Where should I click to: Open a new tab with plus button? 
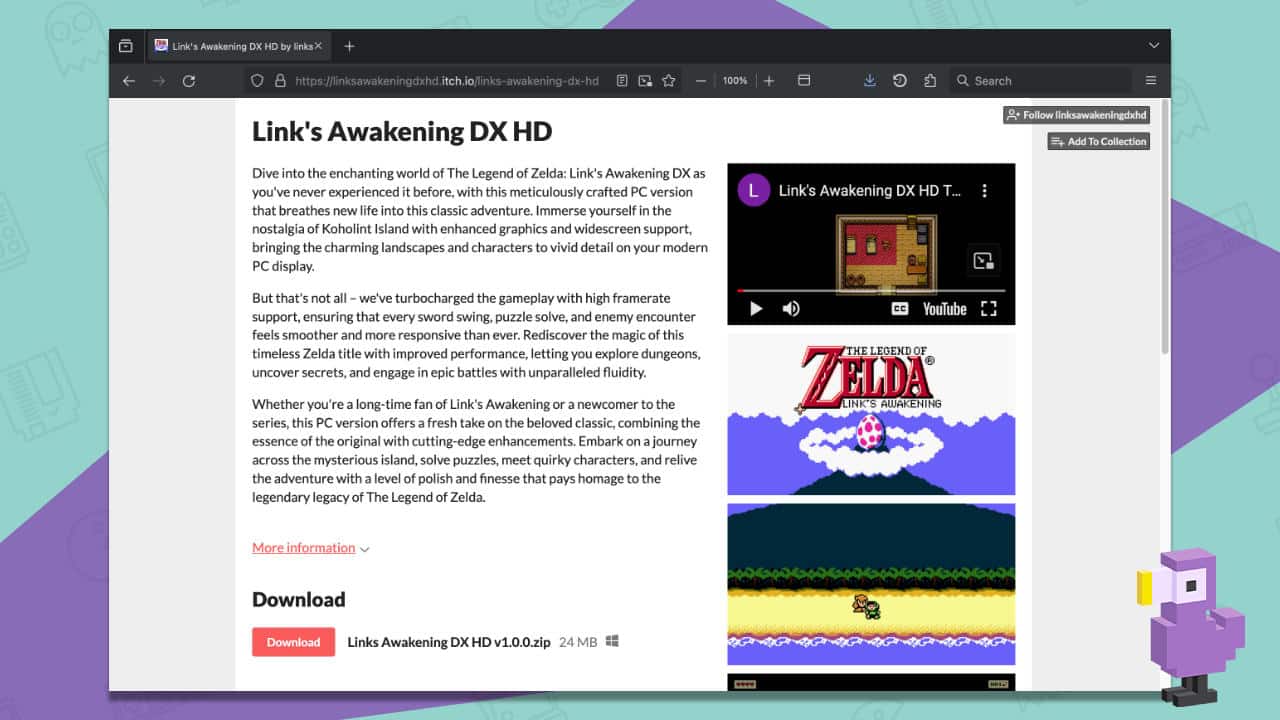[349, 46]
